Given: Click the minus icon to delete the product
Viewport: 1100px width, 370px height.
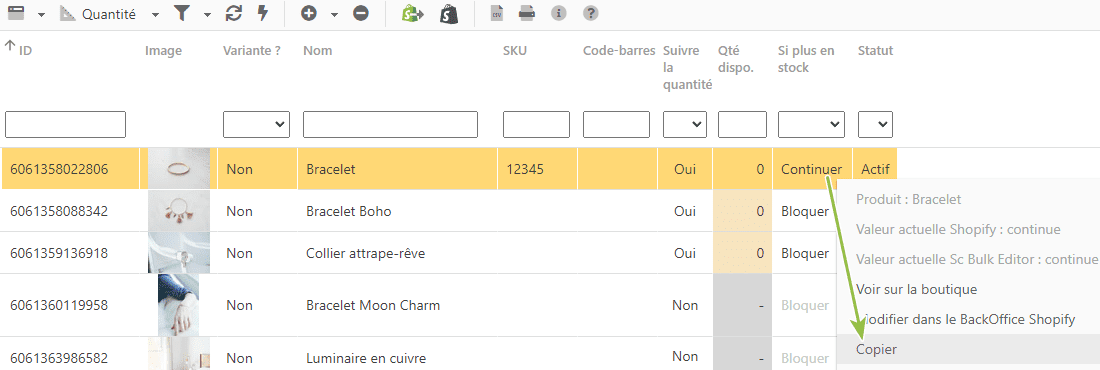Looking at the screenshot, I should [361, 13].
